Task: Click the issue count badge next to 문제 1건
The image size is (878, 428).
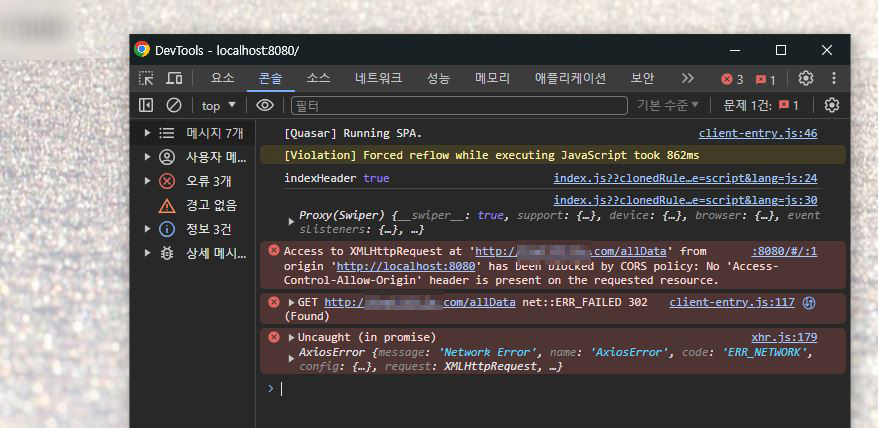Action: (x=788, y=105)
